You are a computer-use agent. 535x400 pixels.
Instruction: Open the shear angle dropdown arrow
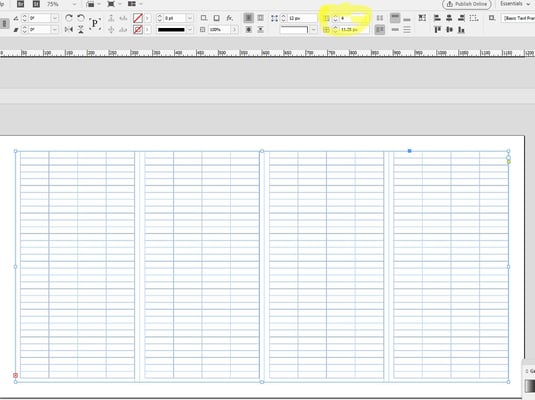tap(55, 30)
